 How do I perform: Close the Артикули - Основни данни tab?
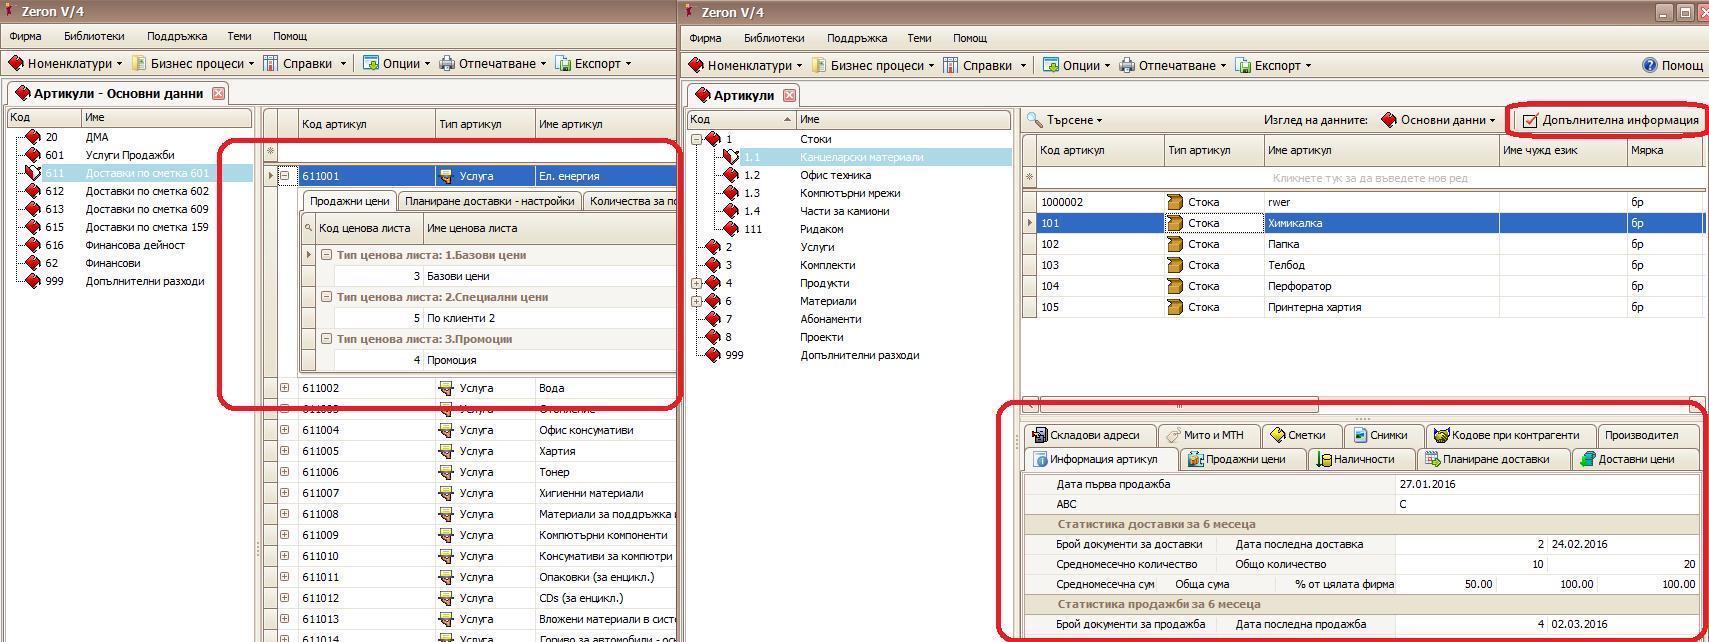[219, 93]
